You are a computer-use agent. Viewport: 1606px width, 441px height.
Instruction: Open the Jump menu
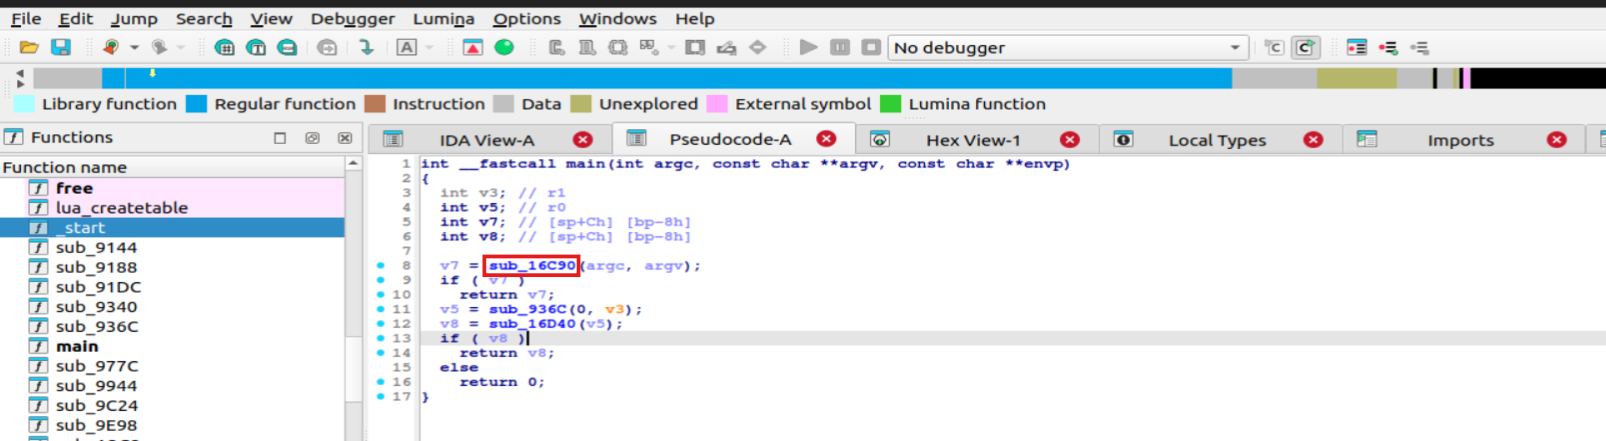click(x=134, y=18)
